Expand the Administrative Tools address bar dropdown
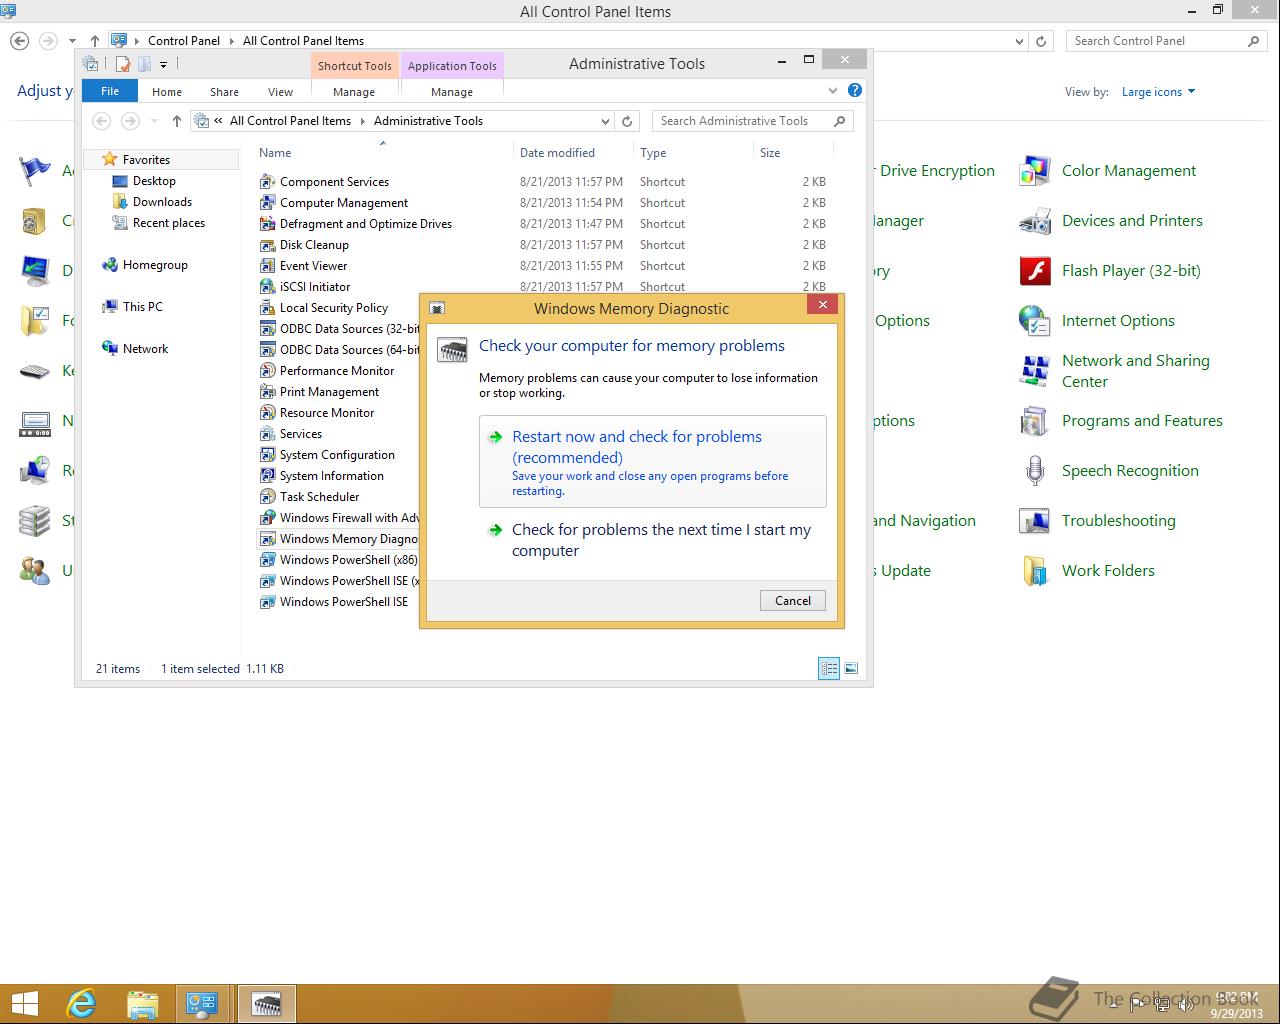The width and height of the screenshot is (1280, 1024). 606,121
